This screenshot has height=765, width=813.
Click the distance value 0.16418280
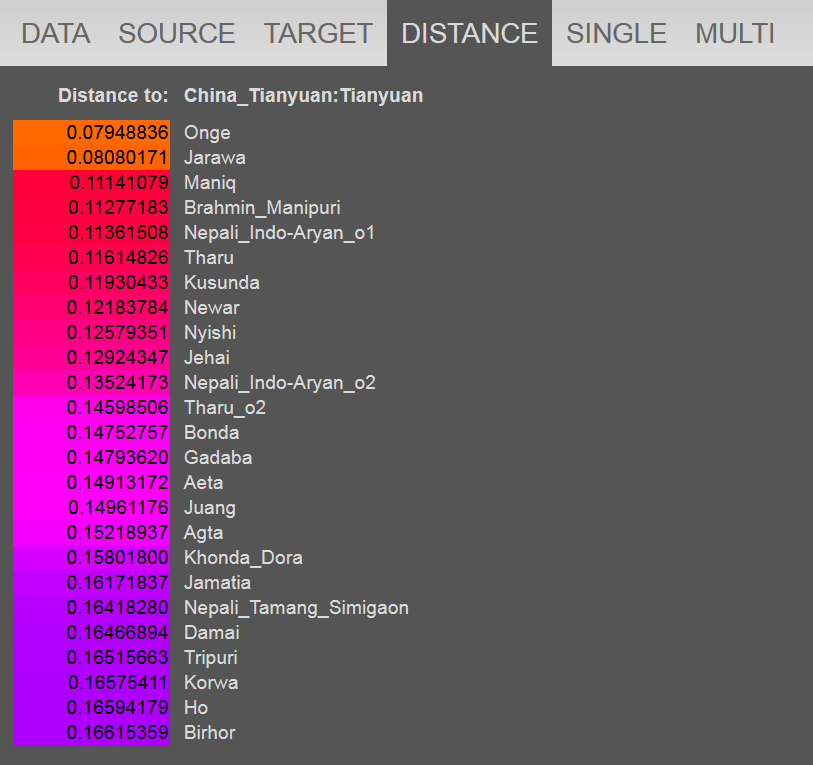click(91, 607)
